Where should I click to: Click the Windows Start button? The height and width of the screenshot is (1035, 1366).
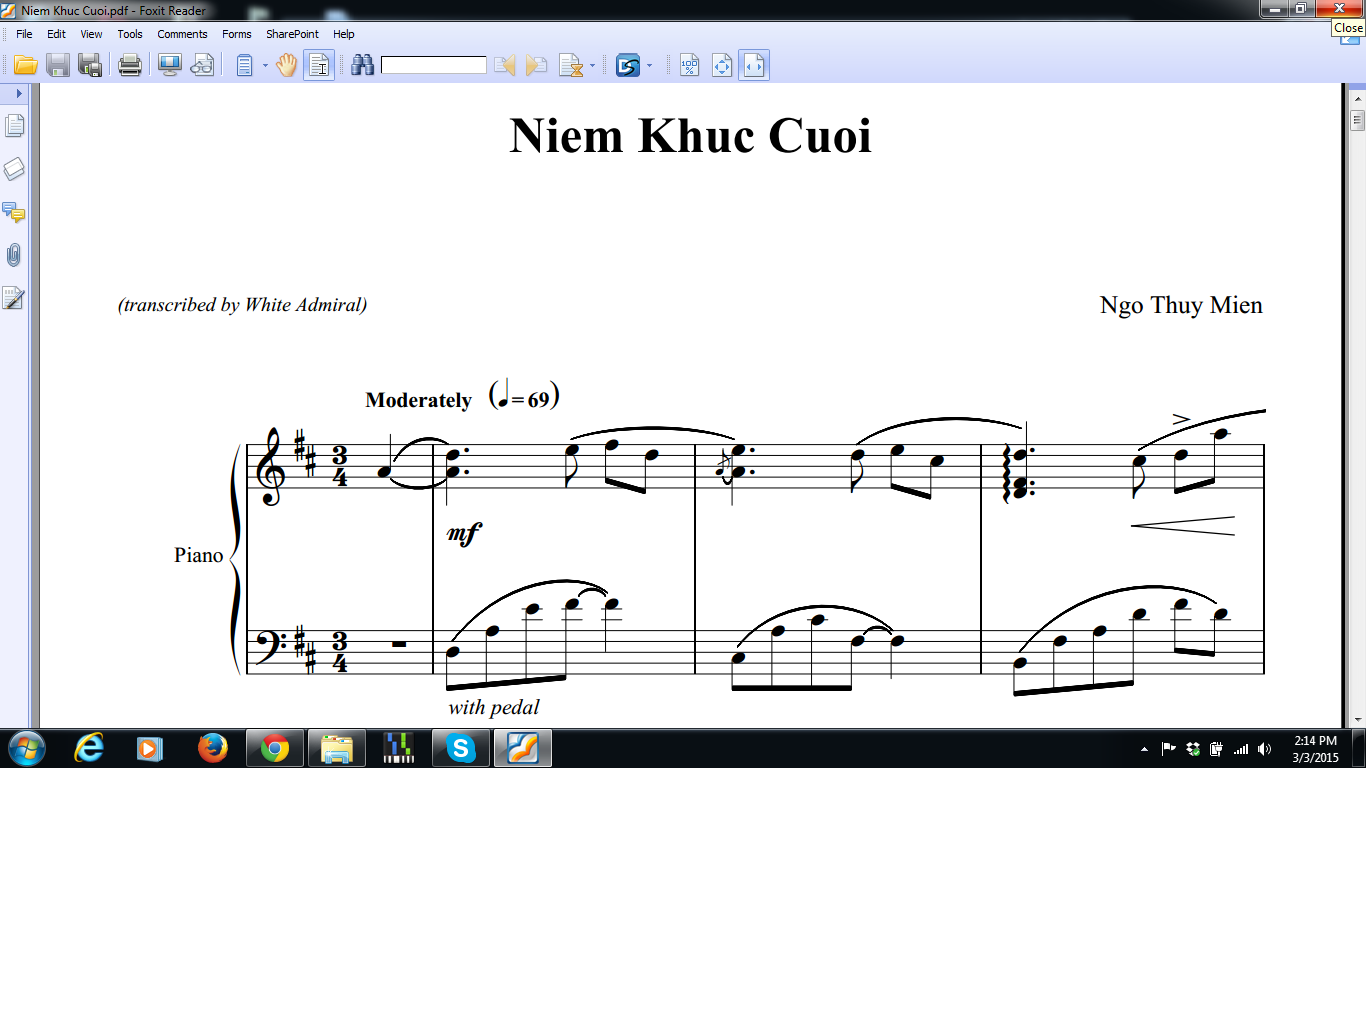click(27, 748)
